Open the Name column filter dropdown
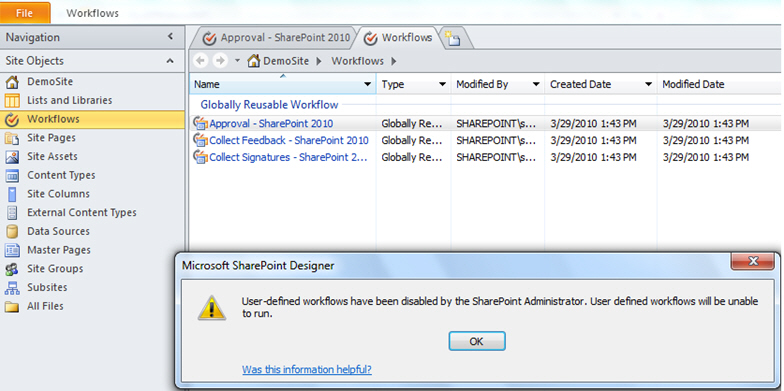This screenshot has height=391, width=784. click(368, 84)
